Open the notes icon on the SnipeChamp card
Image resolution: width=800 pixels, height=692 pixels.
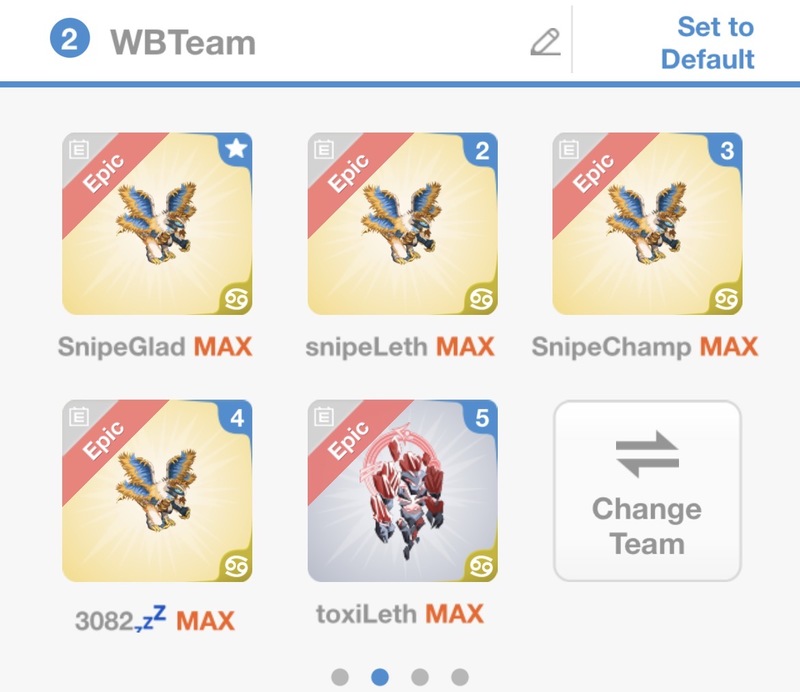[x=568, y=150]
